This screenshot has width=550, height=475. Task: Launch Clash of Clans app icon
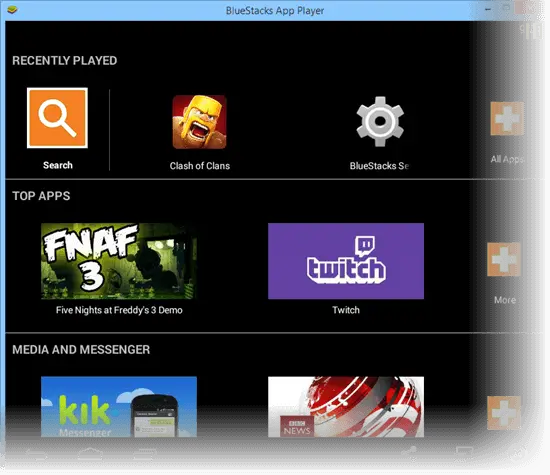pos(199,122)
